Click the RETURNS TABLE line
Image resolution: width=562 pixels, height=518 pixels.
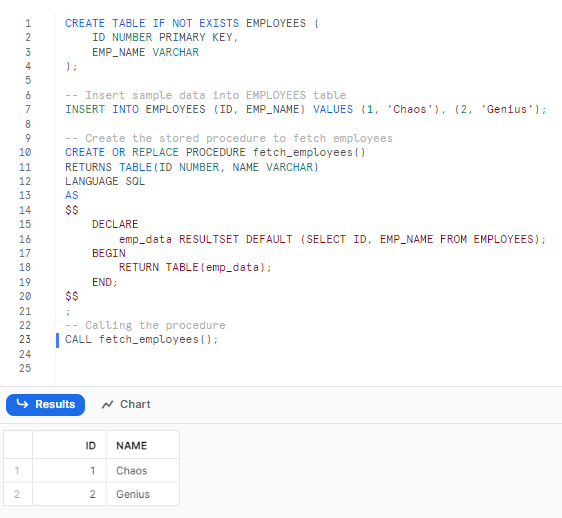[x=191, y=167]
